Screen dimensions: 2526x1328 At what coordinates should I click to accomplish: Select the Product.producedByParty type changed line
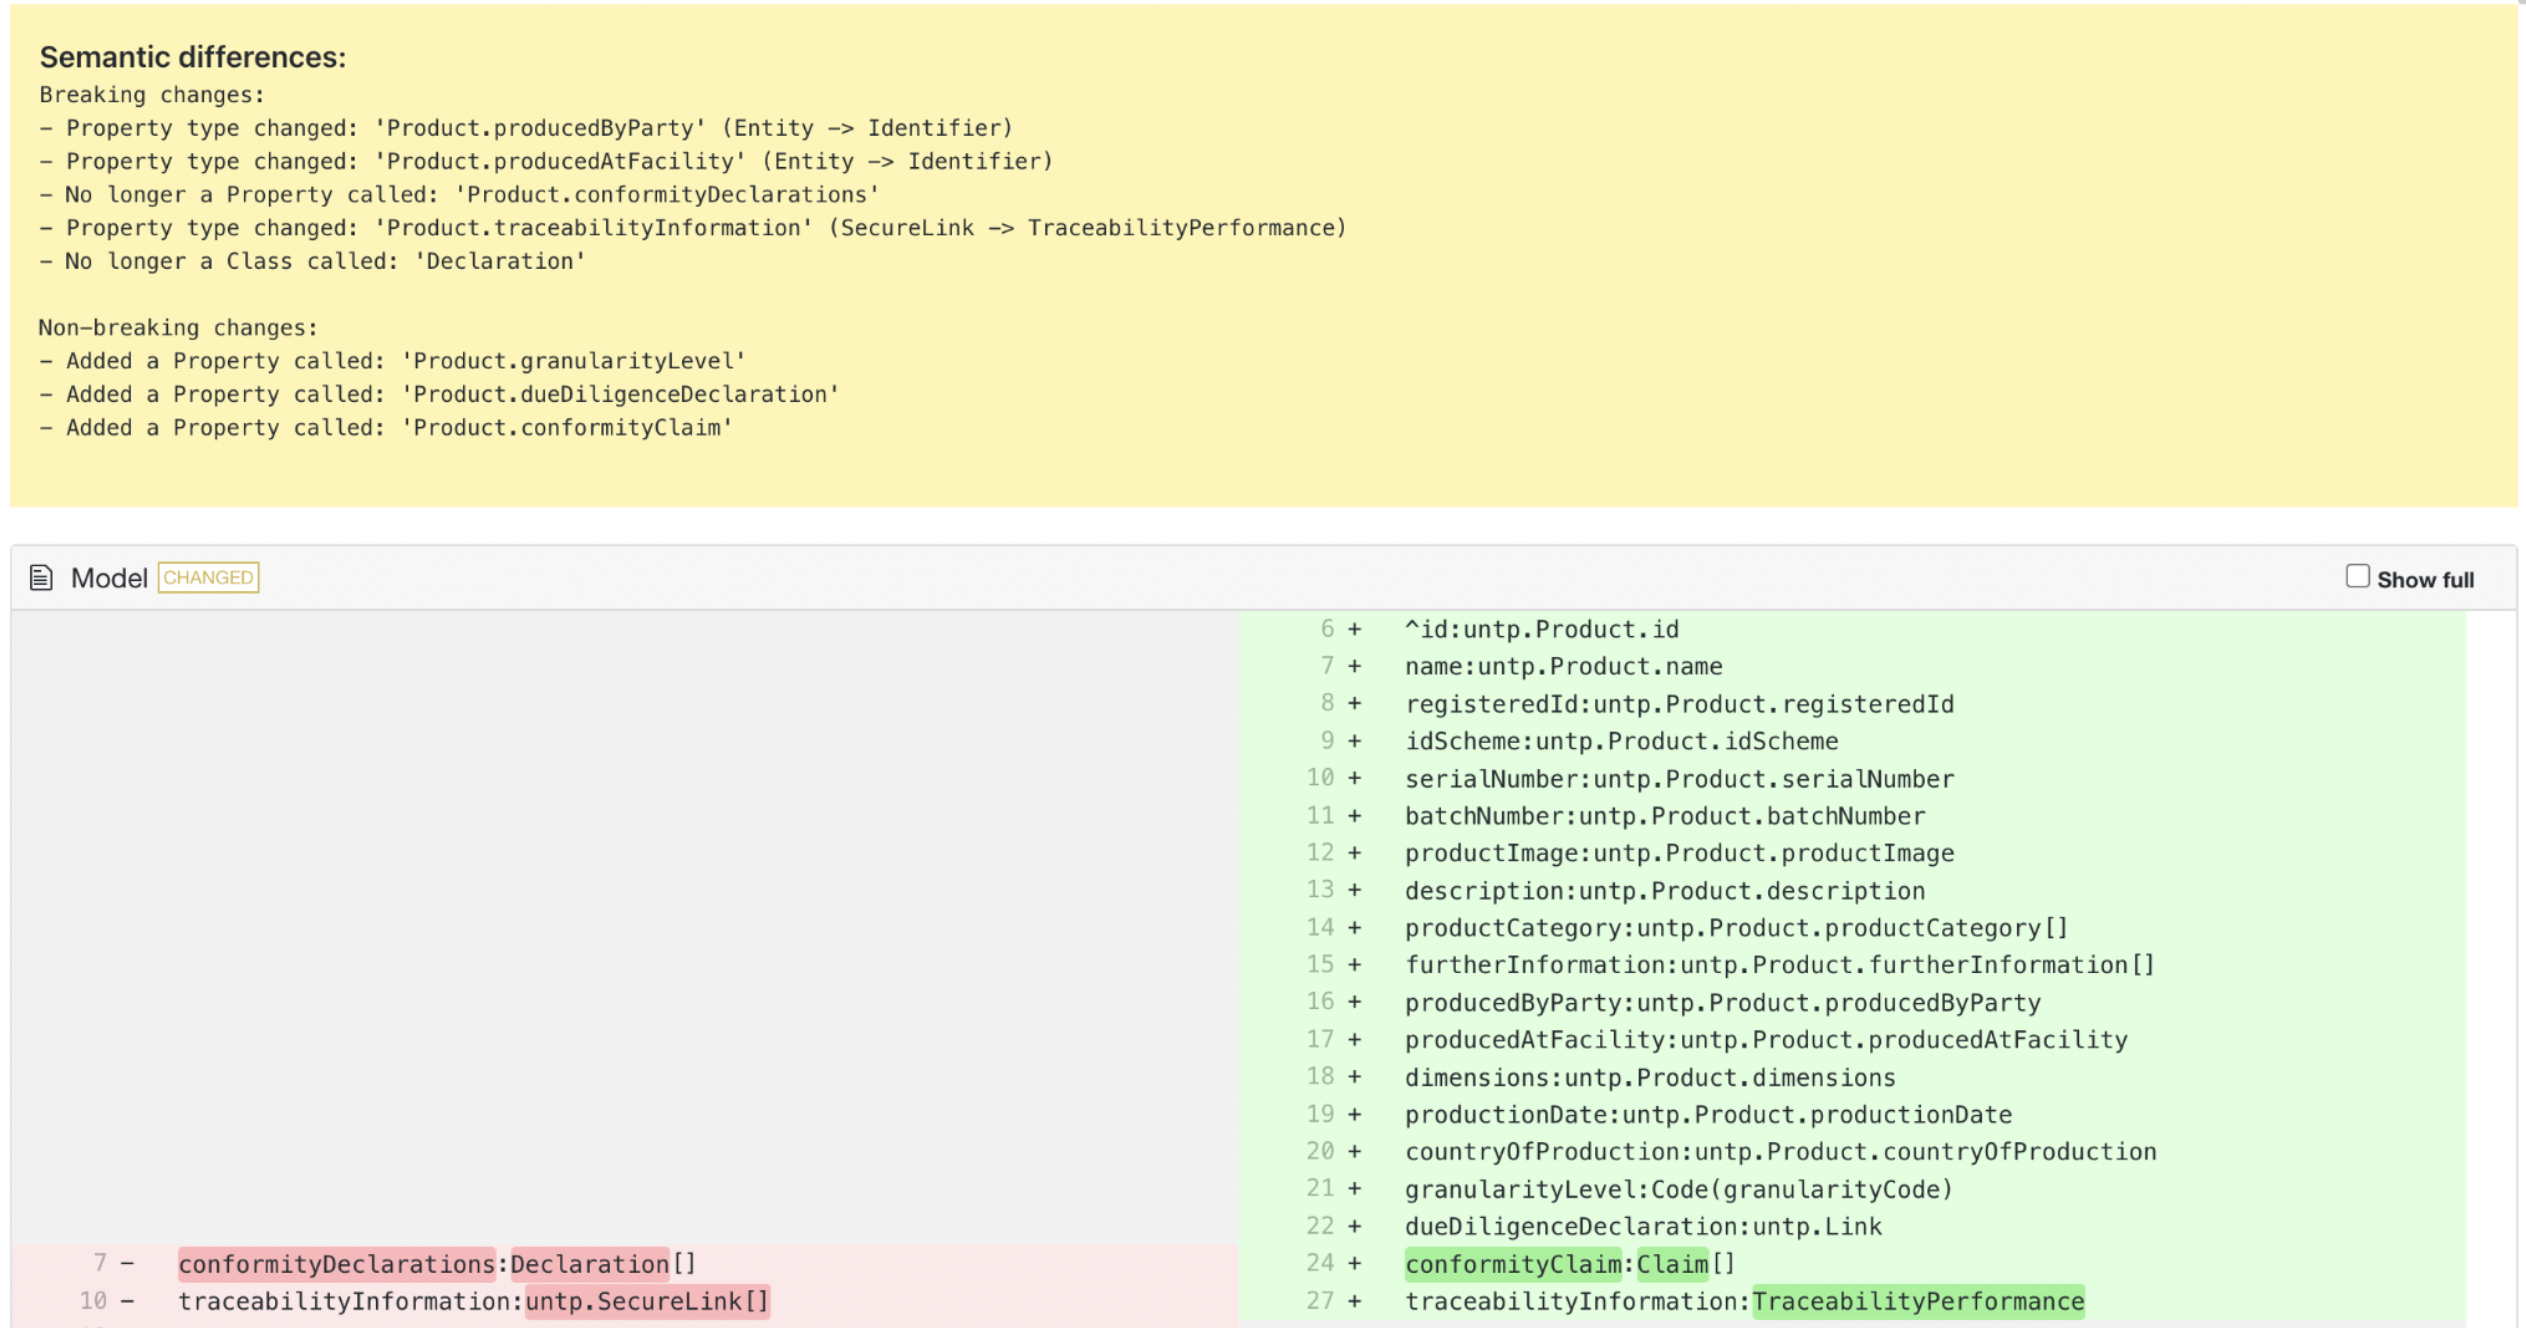pos(526,128)
